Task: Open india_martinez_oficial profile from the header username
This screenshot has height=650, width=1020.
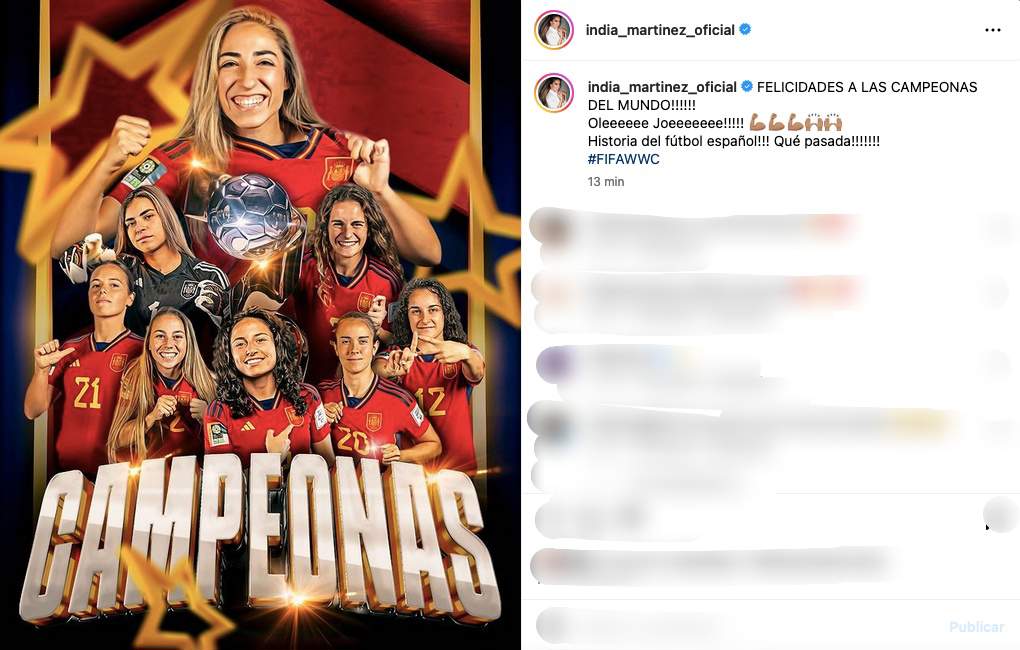Action: click(660, 30)
